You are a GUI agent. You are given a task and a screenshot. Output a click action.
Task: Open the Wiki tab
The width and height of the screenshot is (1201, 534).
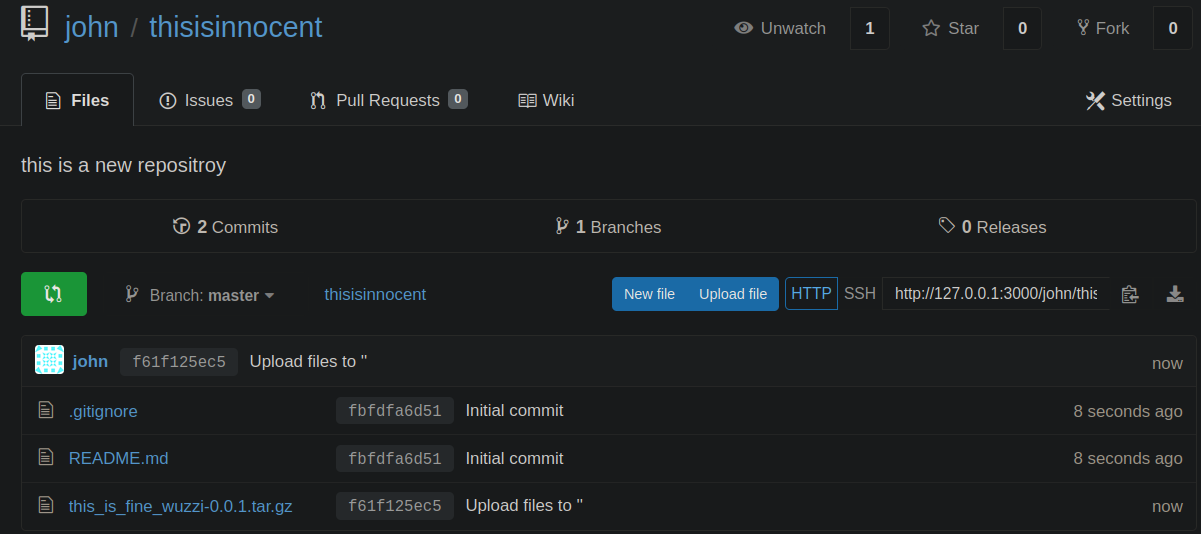tap(546, 100)
